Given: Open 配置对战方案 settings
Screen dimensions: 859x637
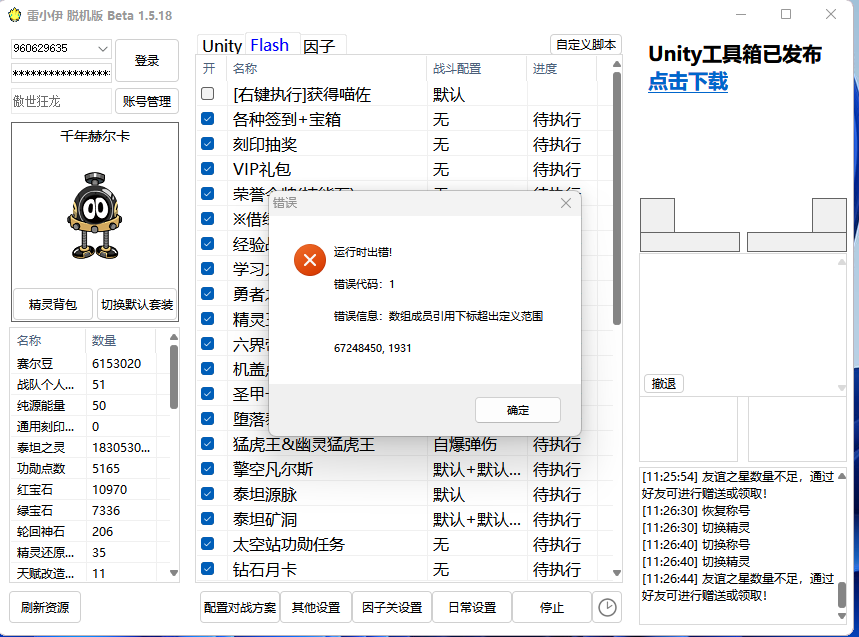Looking at the screenshot, I should pyautogui.click(x=240, y=607).
